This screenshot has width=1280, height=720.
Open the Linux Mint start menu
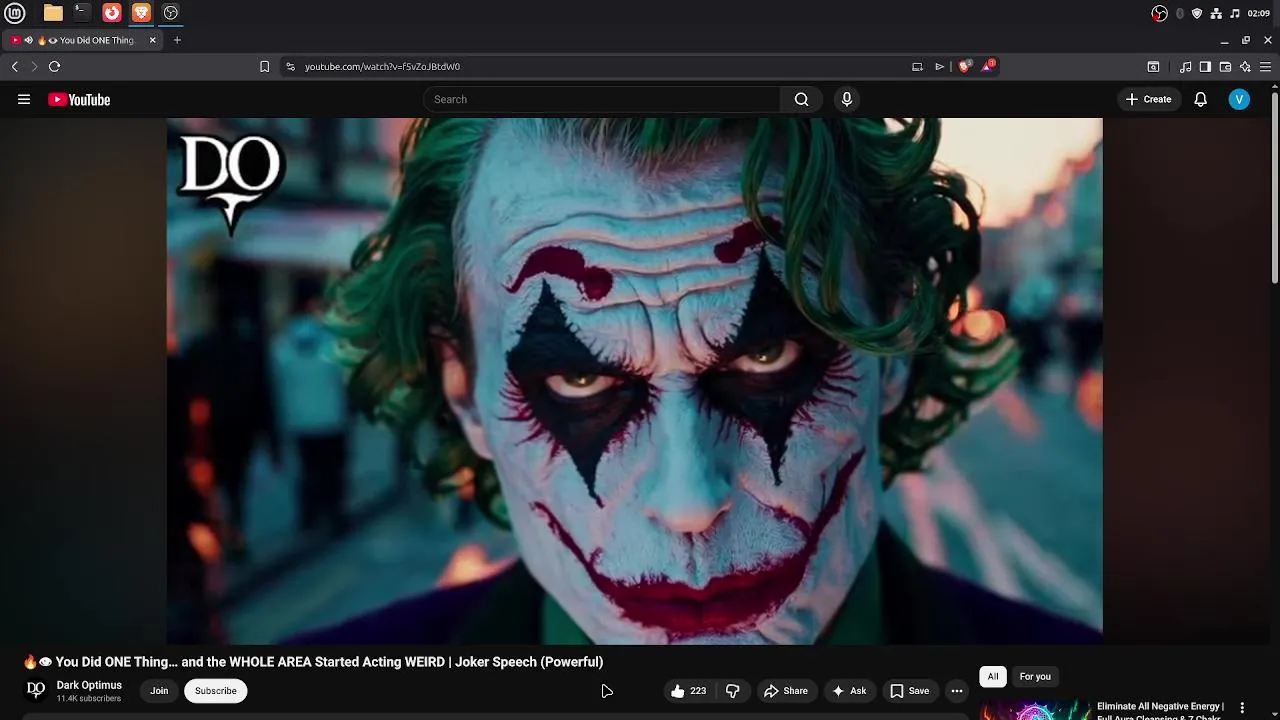[x=15, y=13]
